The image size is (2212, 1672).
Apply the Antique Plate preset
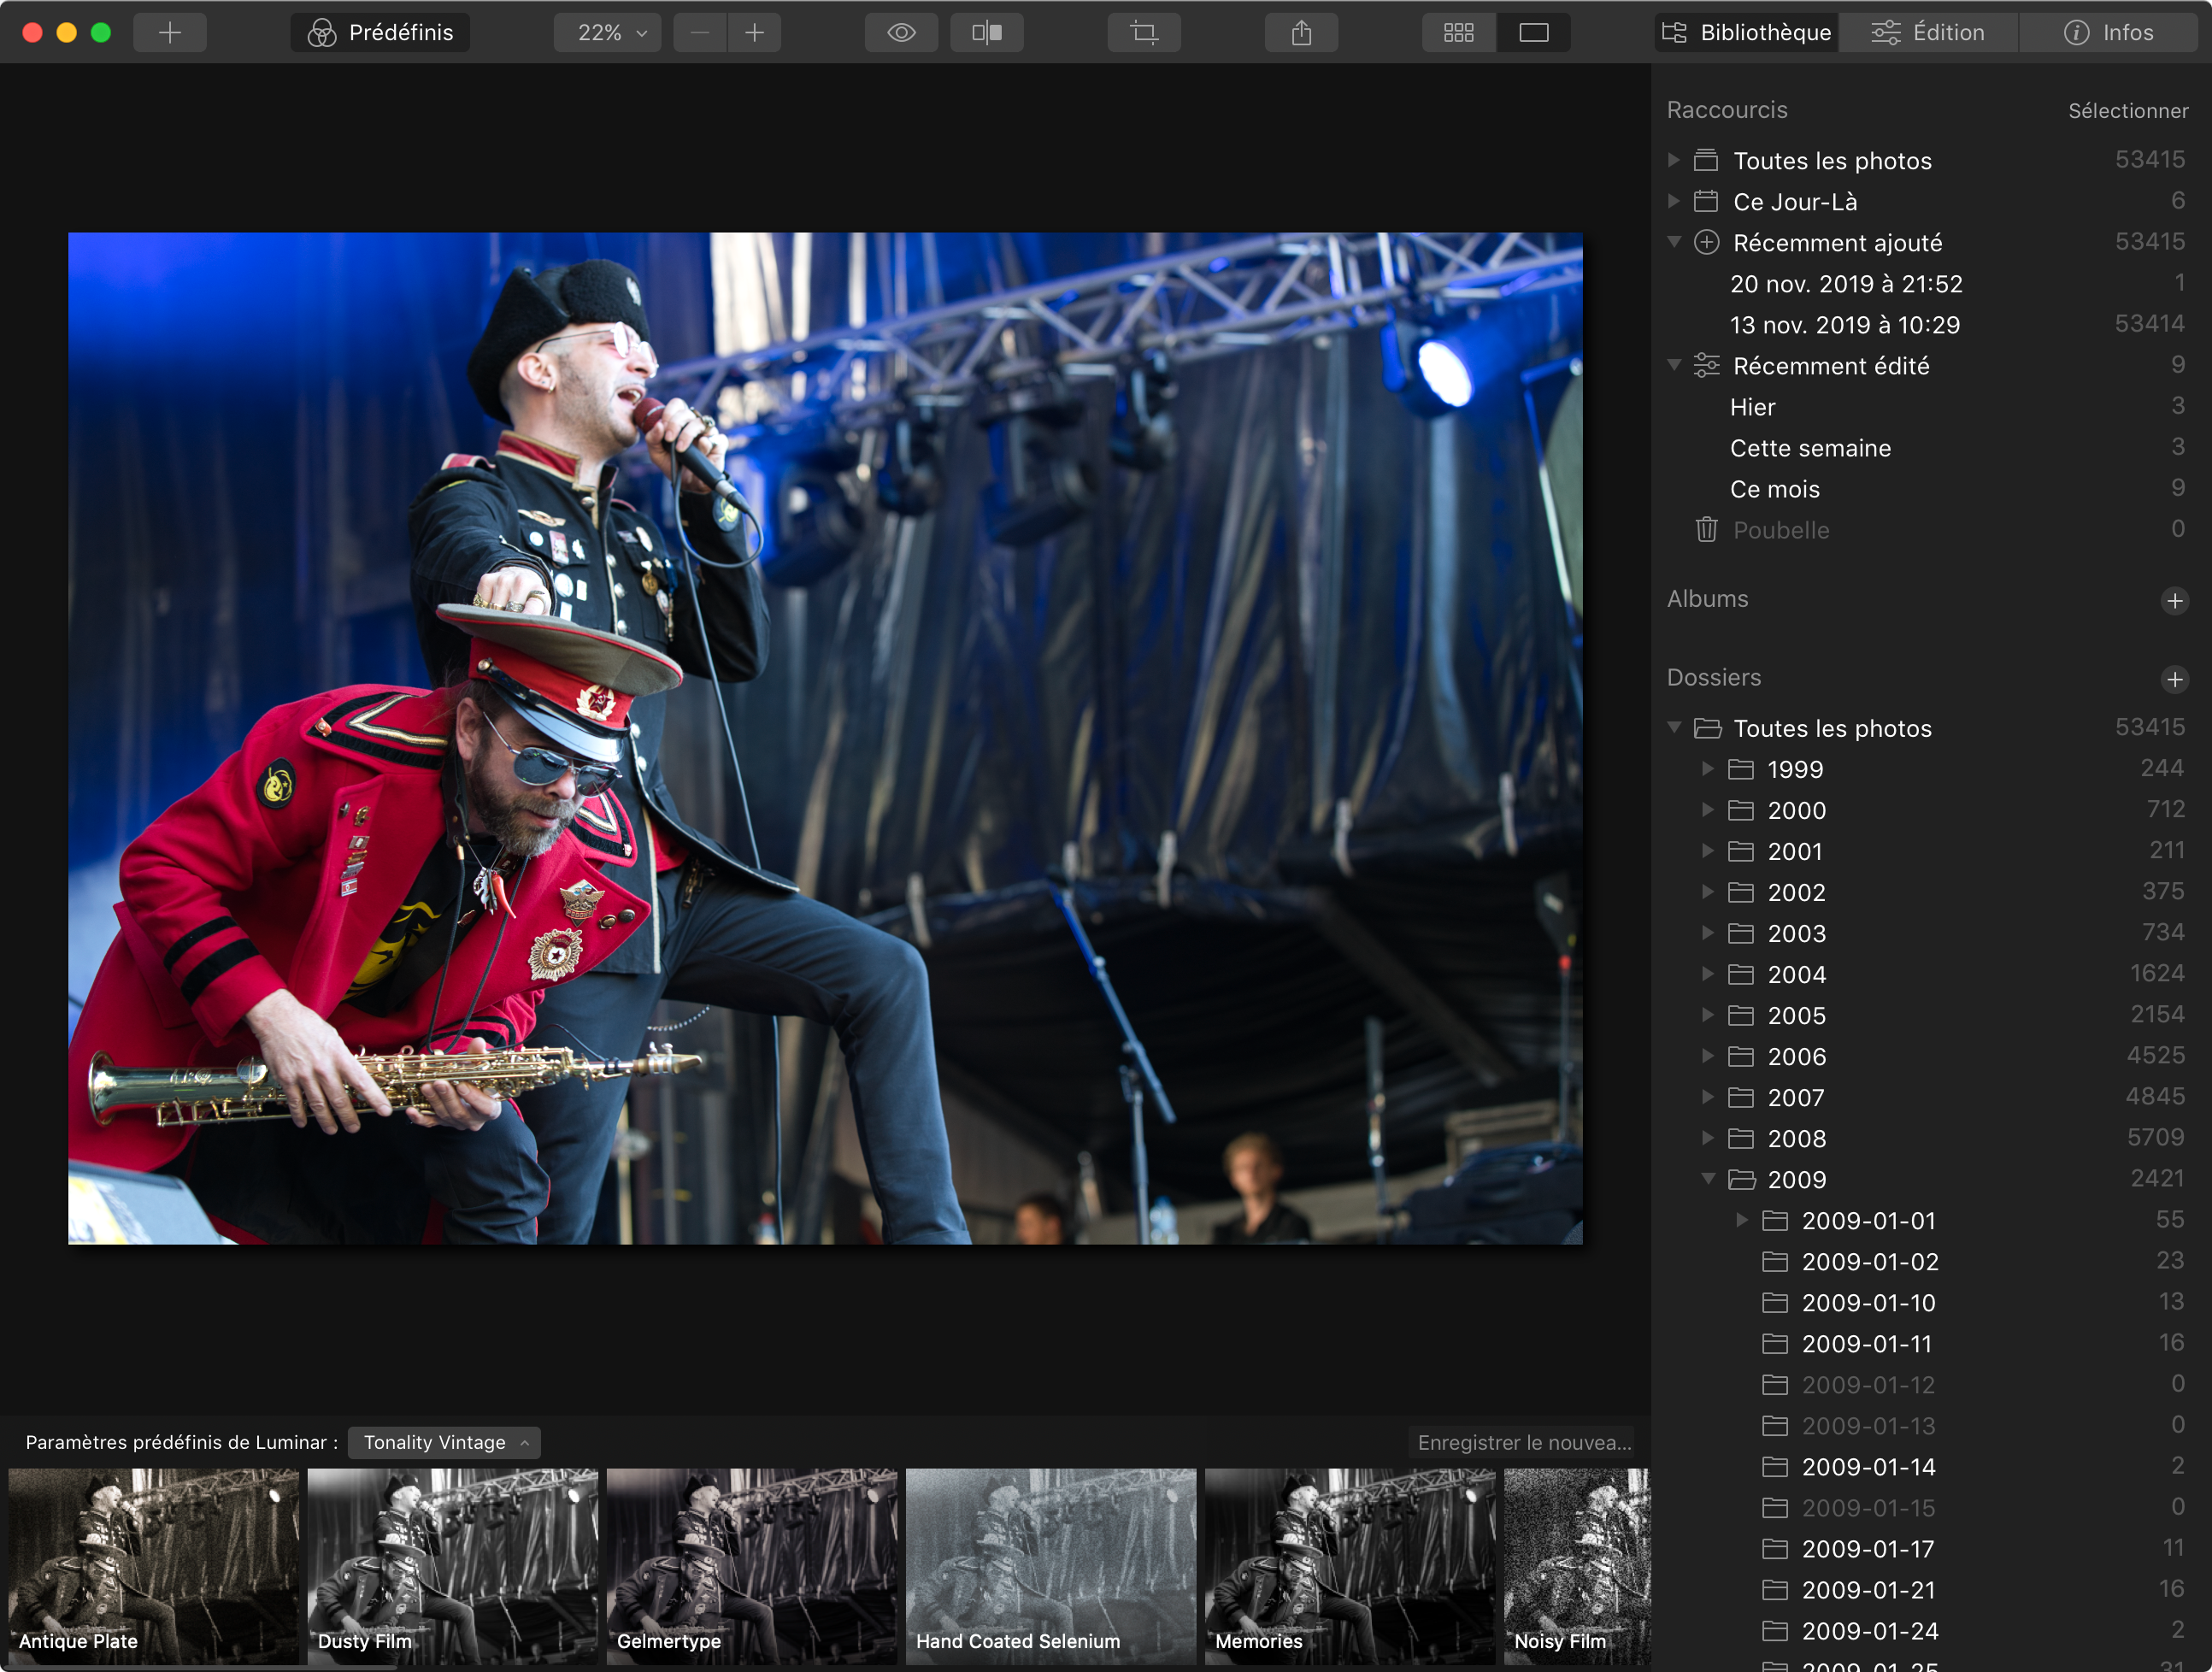pyautogui.click(x=153, y=1565)
